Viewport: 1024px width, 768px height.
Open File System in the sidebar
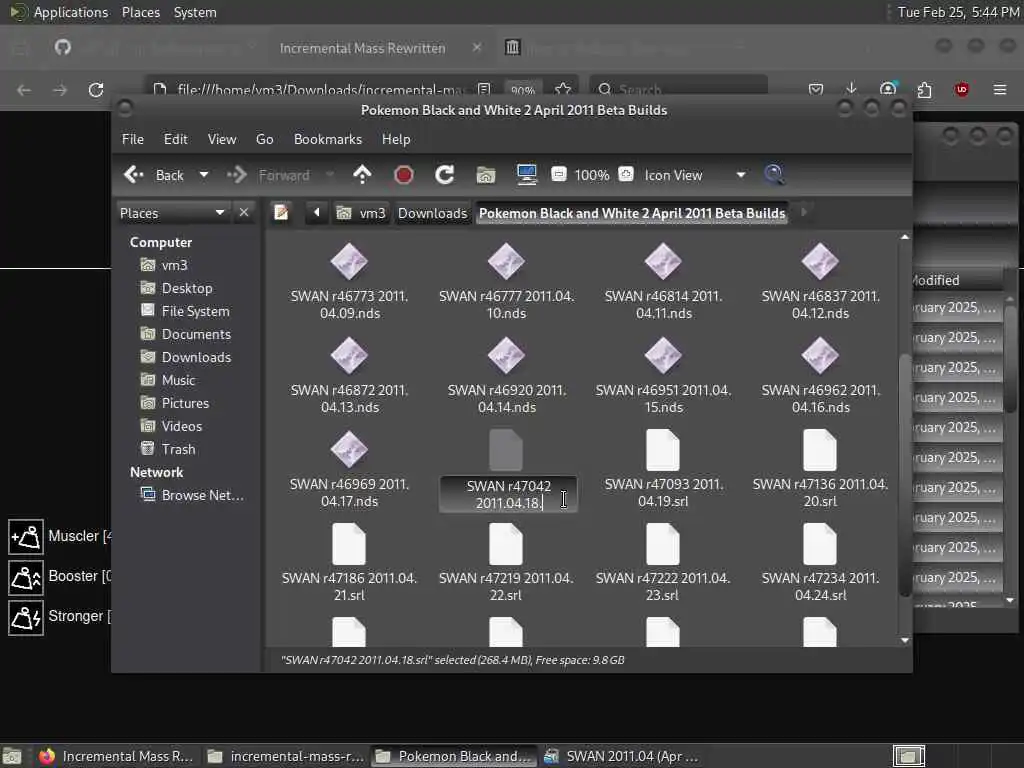pyautogui.click(x=195, y=311)
